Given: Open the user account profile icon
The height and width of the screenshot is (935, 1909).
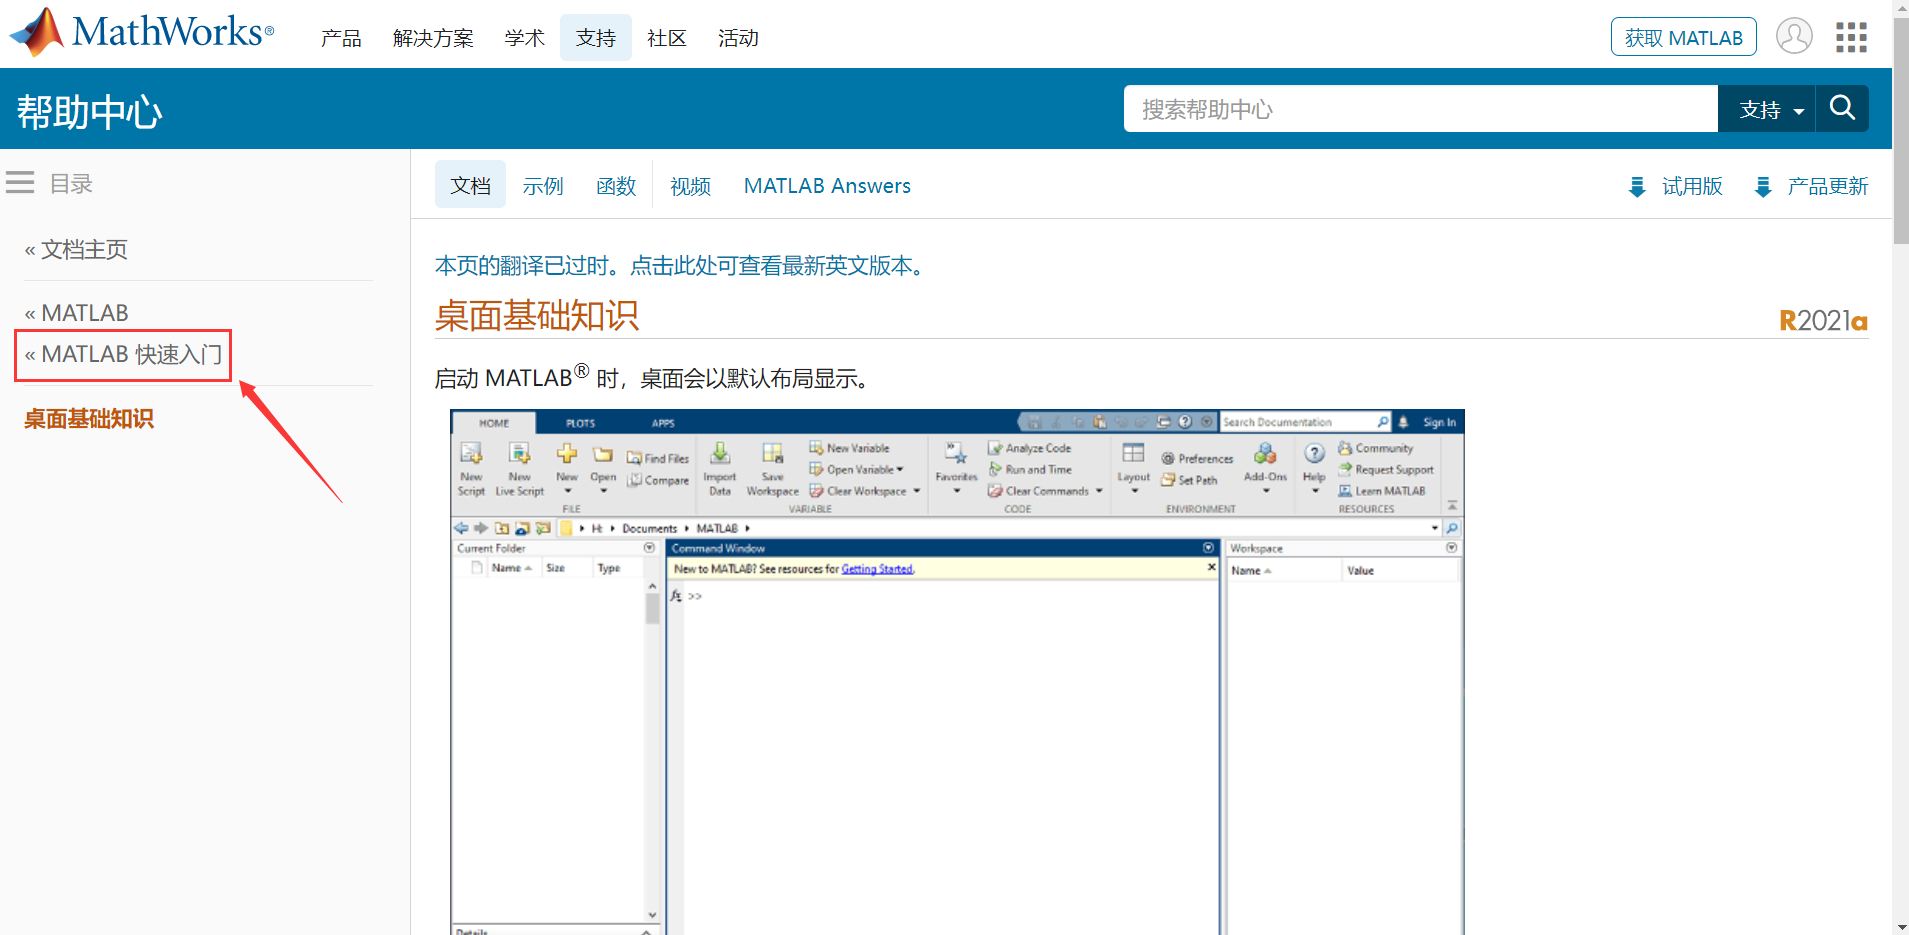Looking at the screenshot, I should [x=1794, y=36].
